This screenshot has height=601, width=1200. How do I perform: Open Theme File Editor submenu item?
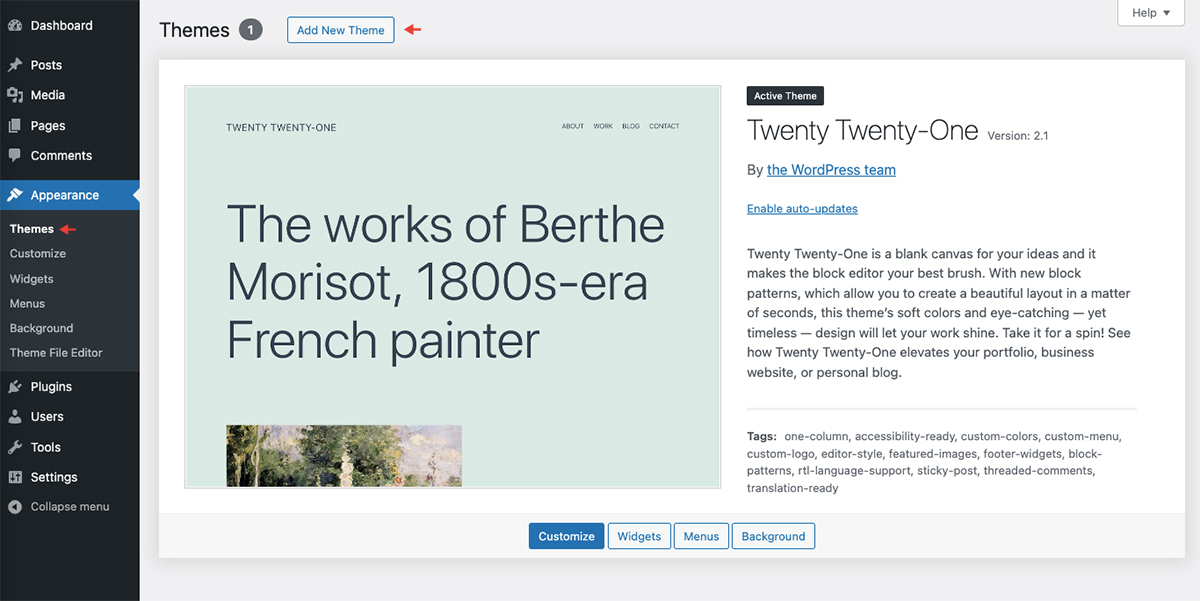pyautogui.click(x=56, y=353)
